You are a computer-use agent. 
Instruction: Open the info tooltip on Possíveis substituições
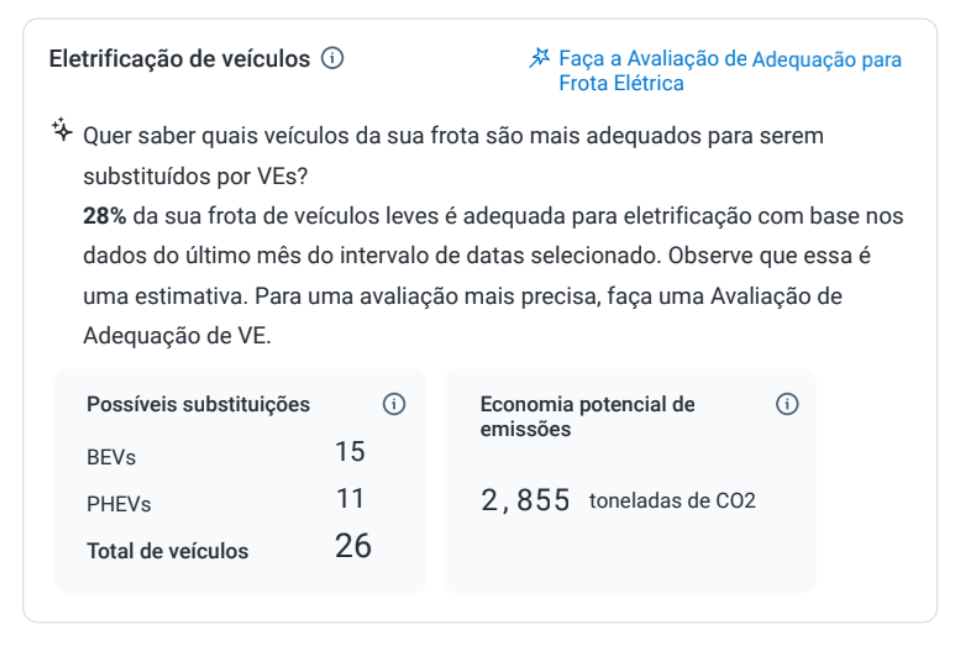(394, 404)
